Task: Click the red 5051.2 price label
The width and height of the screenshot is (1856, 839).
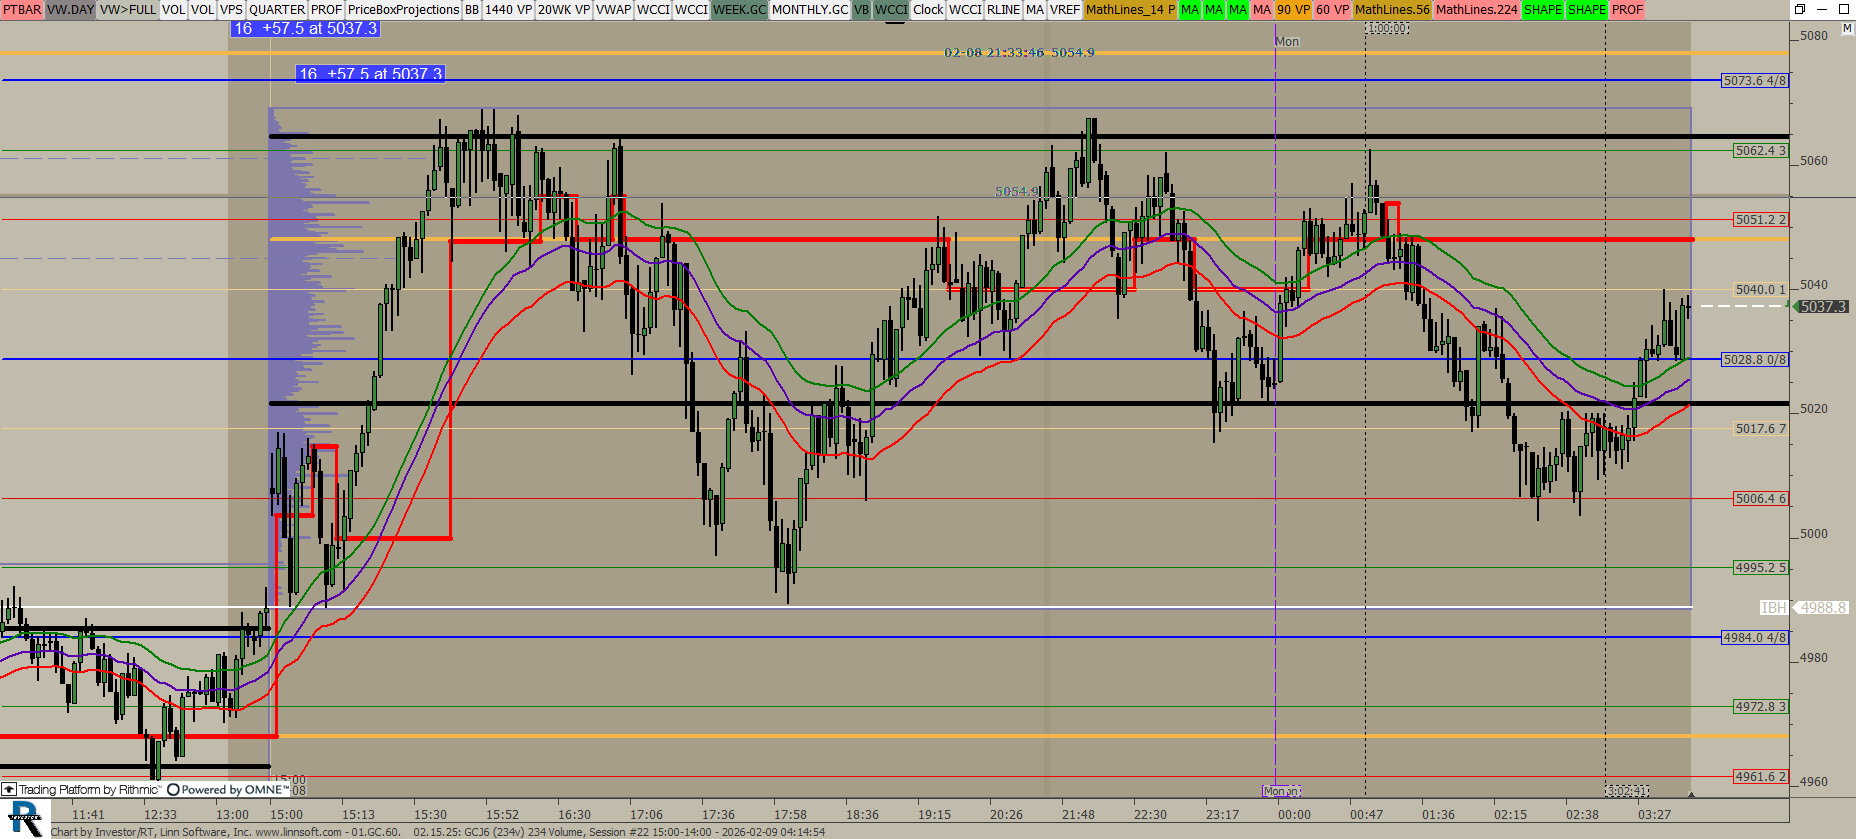Action: pyautogui.click(x=1760, y=220)
